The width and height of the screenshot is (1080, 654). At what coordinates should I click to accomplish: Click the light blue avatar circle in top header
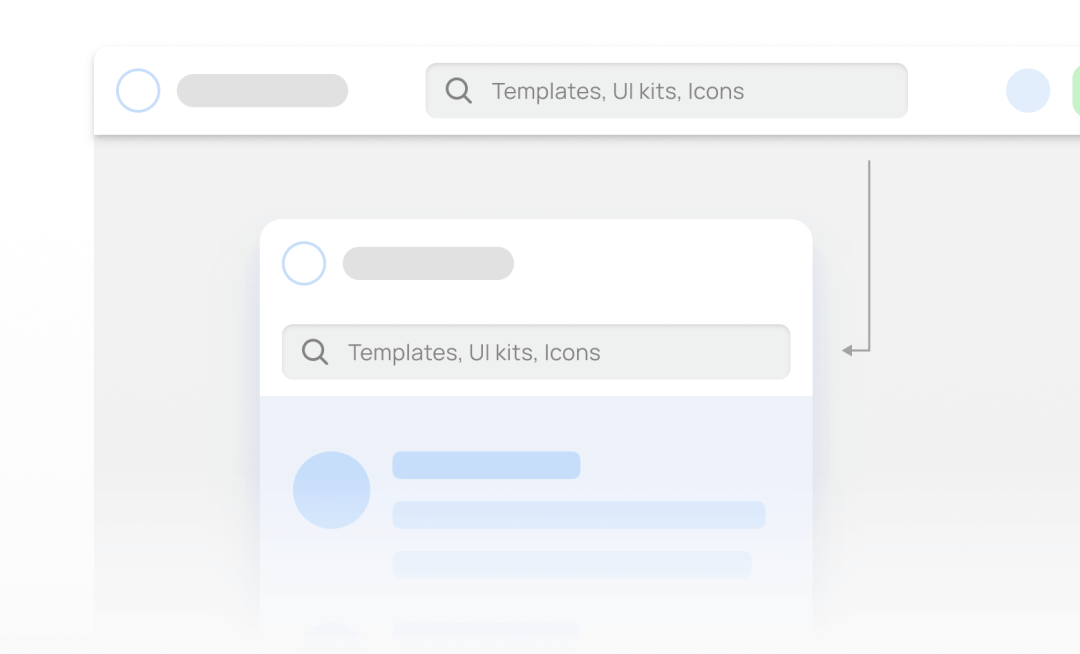(x=1028, y=91)
